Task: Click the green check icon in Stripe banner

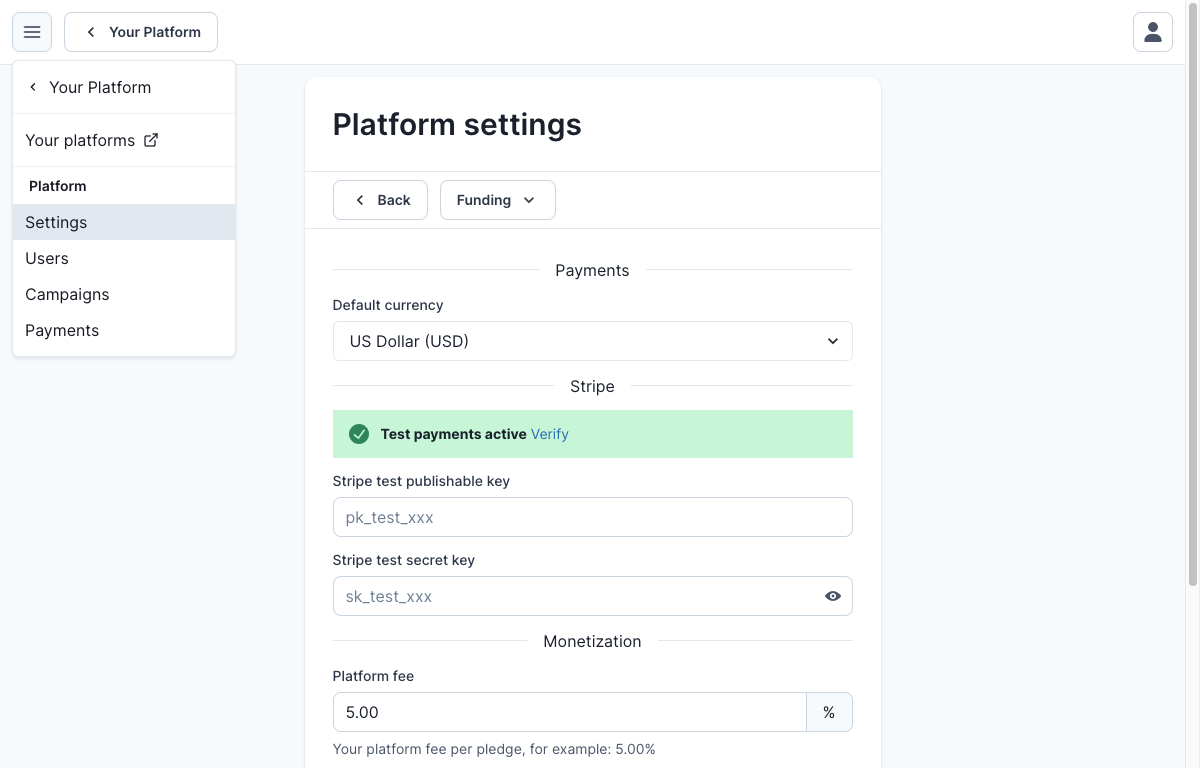Action: (359, 434)
